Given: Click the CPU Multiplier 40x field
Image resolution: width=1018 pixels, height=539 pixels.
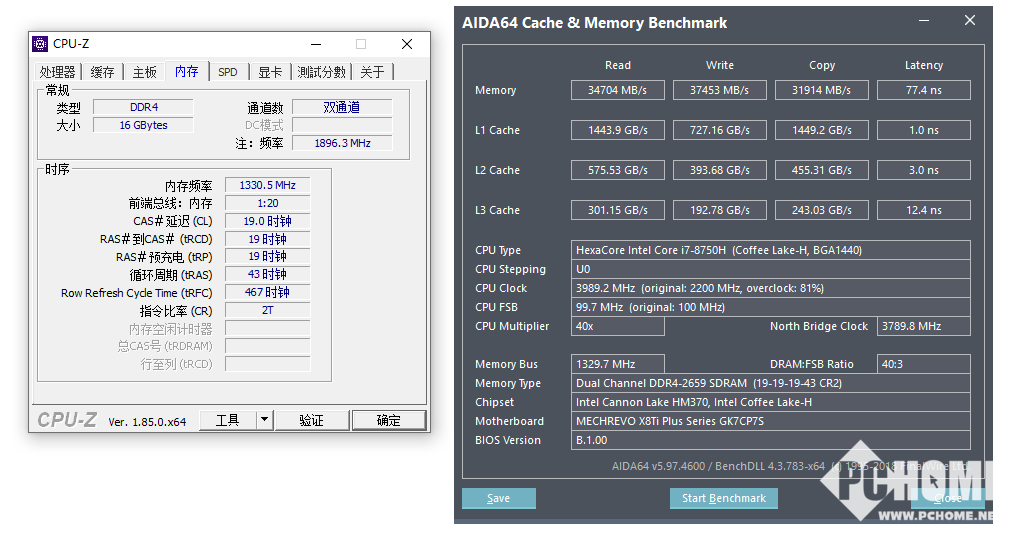Looking at the screenshot, I should coord(617,326).
